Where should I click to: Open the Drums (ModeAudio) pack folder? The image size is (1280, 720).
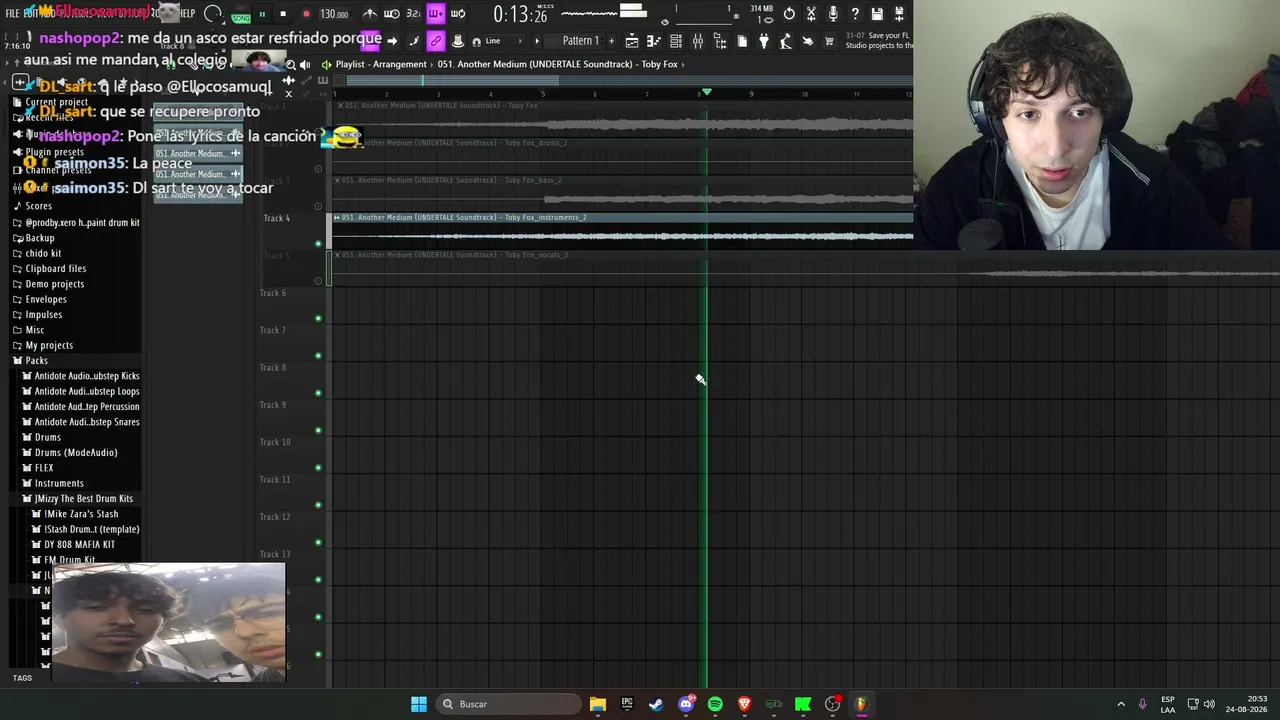[76, 452]
